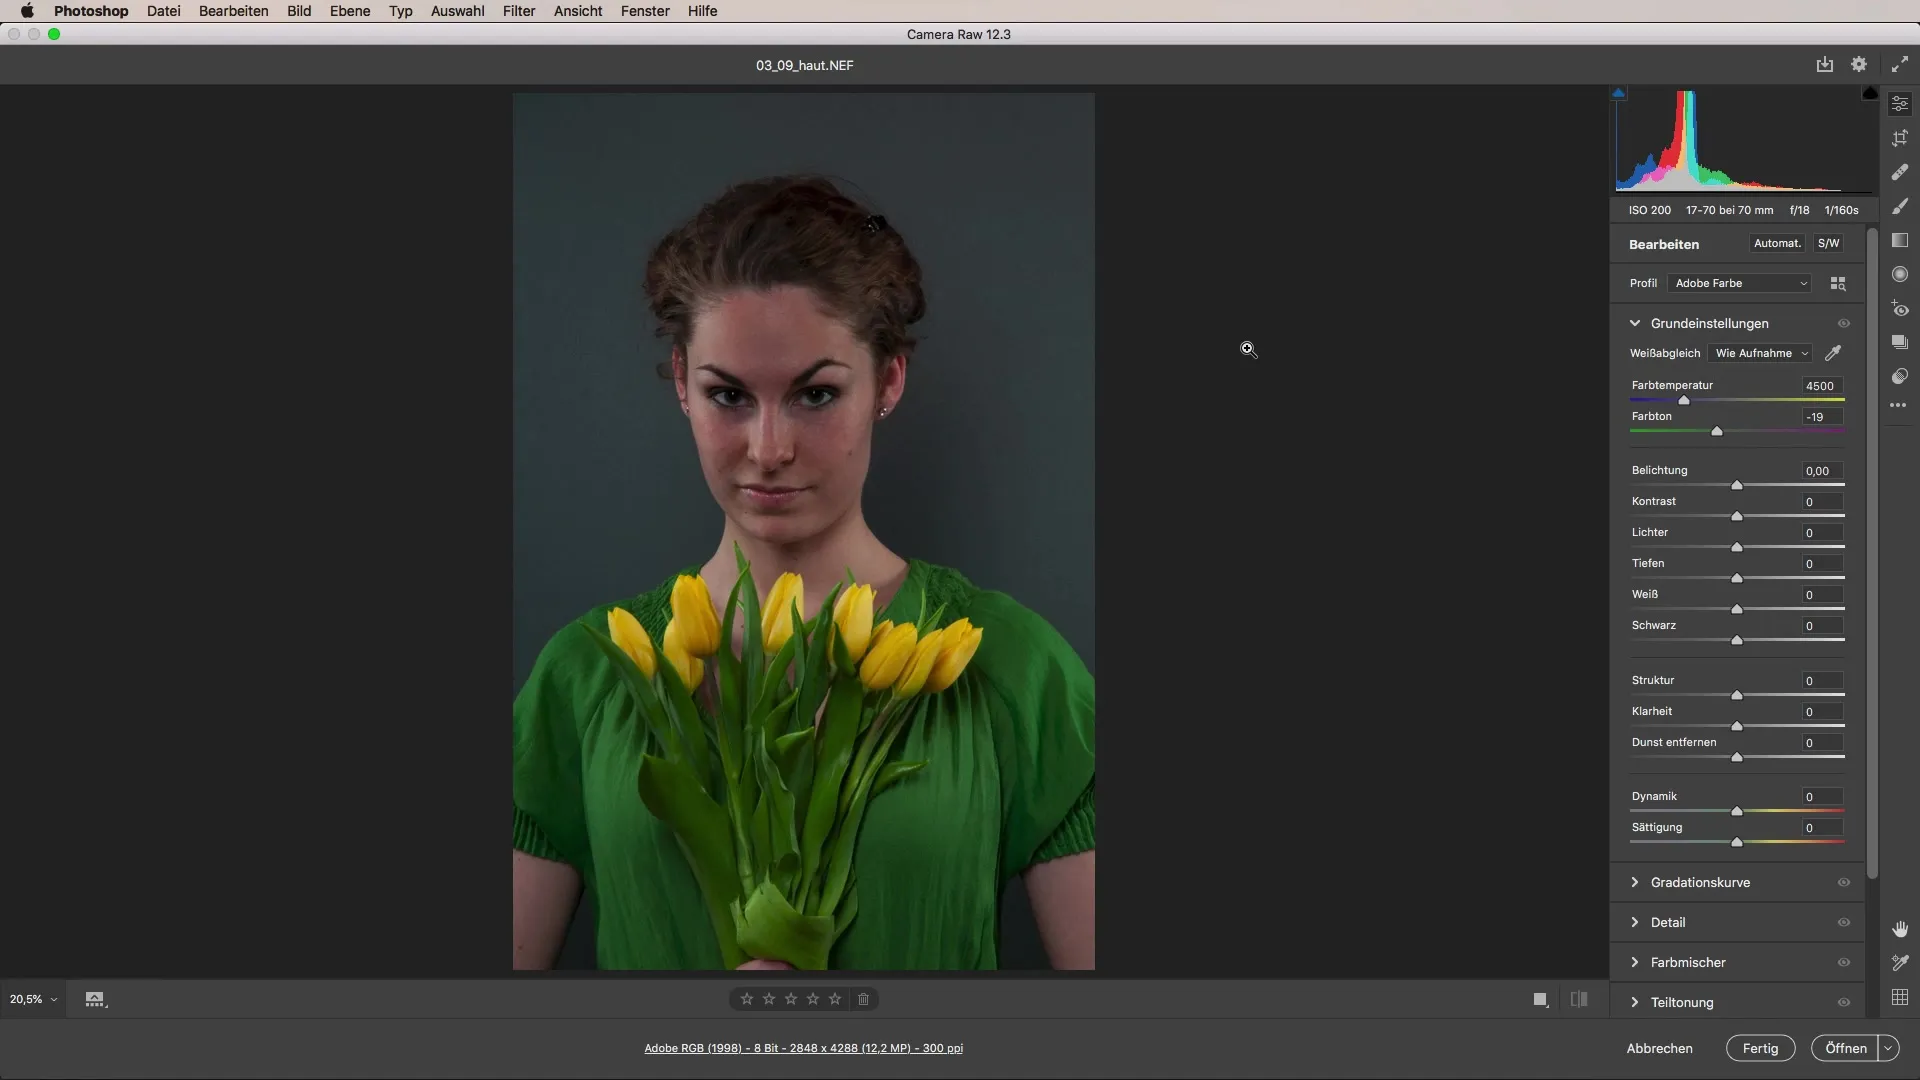Viewport: 1920px width, 1080px height.
Task: Toggle Farbmischer visibility eye
Action: [x=1844, y=963]
